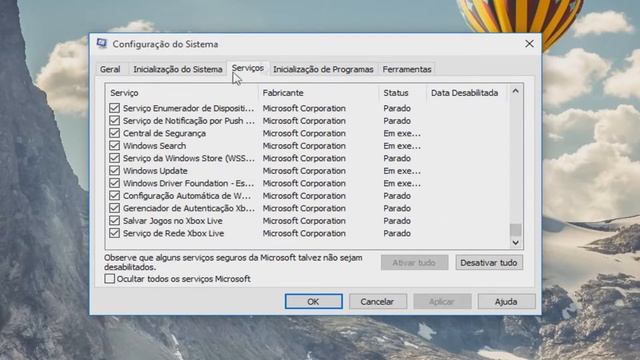The image size is (640, 360).
Task: Open help with the Ajuda button
Action: [506, 302]
